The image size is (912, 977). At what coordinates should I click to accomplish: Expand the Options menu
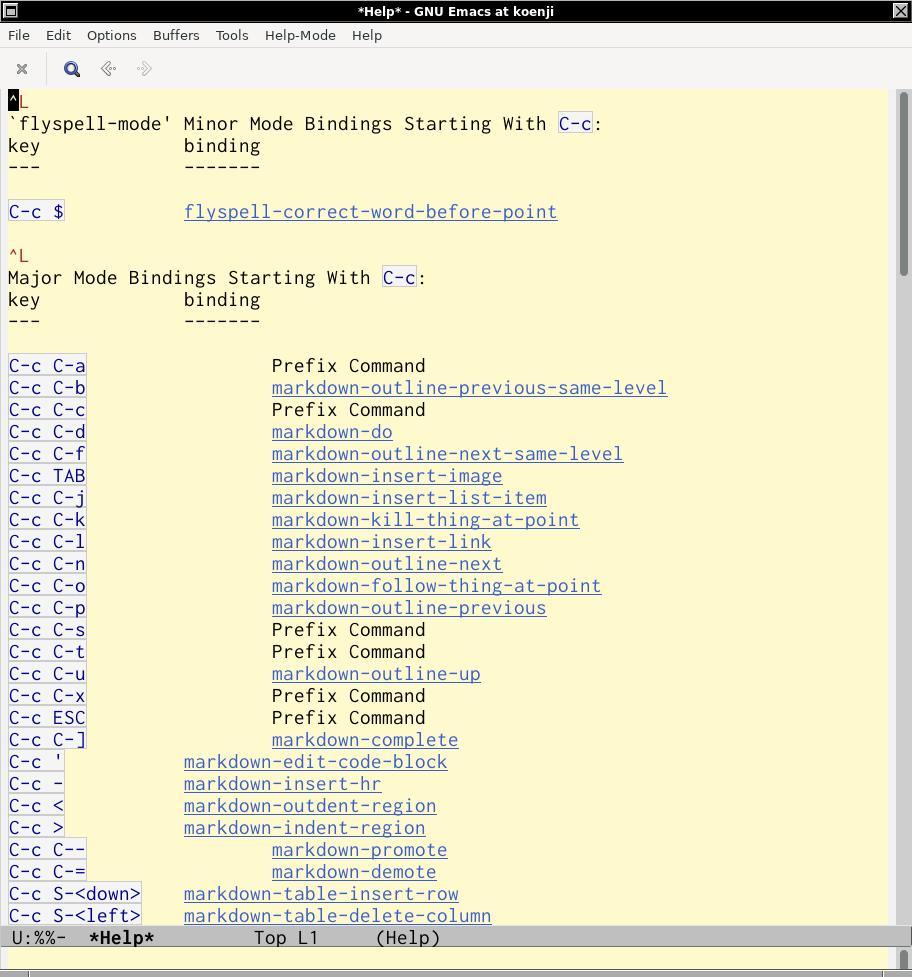(111, 35)
